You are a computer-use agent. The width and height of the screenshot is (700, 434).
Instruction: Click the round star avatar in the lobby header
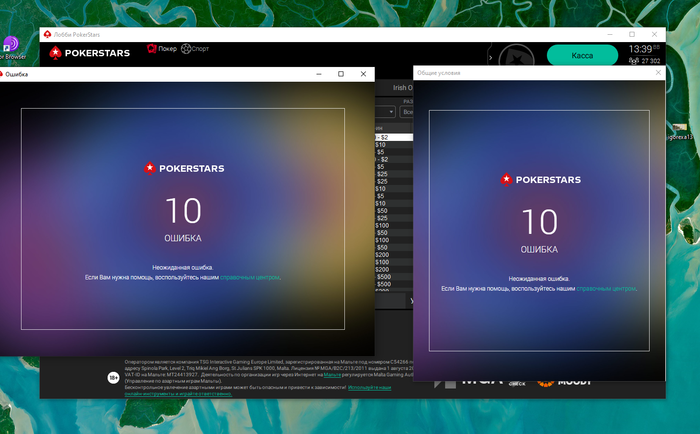point(516,56)
